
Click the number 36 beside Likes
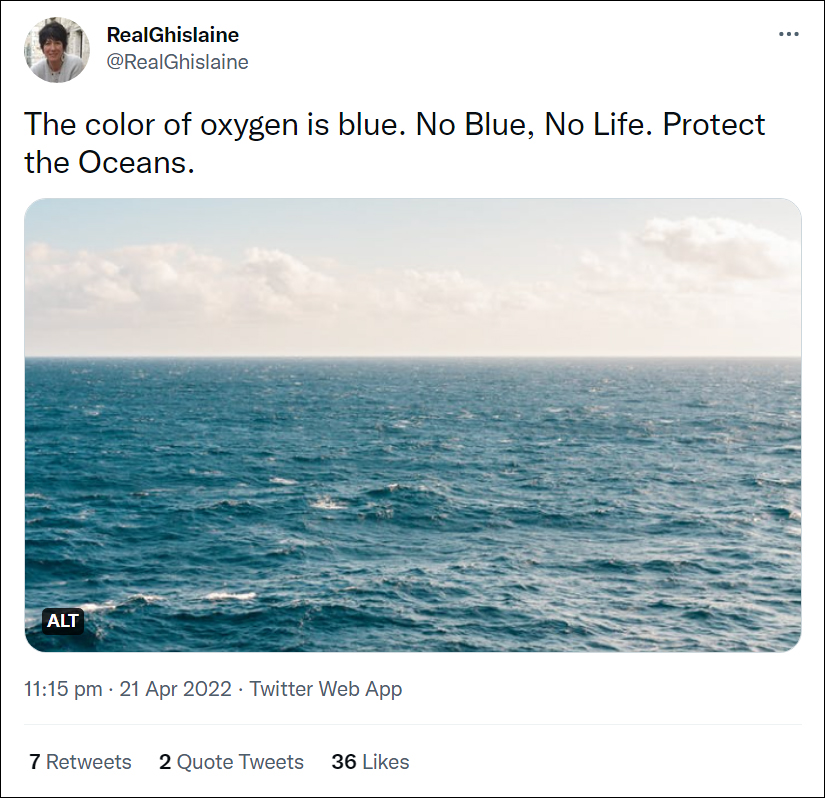(x=344, y=762)
